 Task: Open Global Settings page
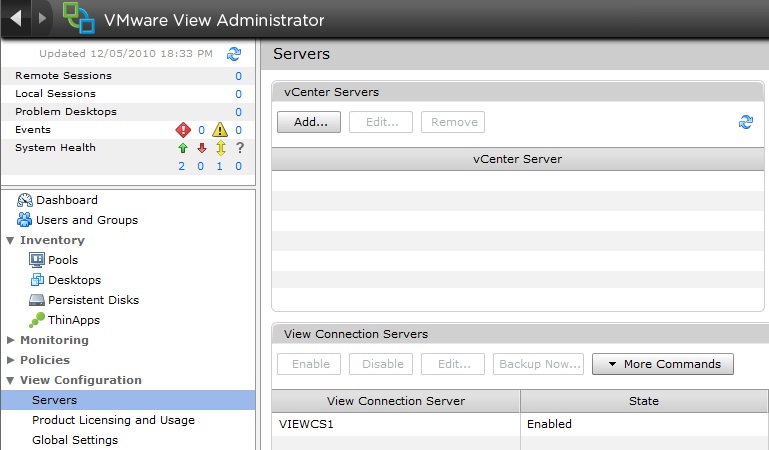click(75, 440)
